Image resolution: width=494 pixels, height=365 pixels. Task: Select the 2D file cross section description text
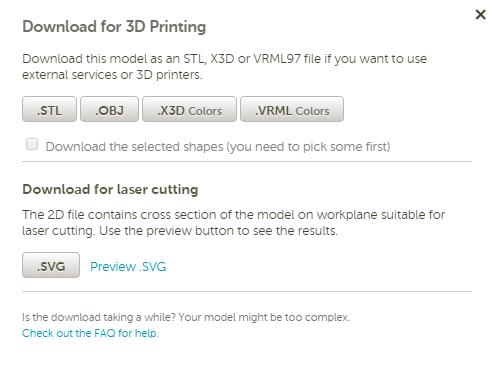(x=234, y=223)
